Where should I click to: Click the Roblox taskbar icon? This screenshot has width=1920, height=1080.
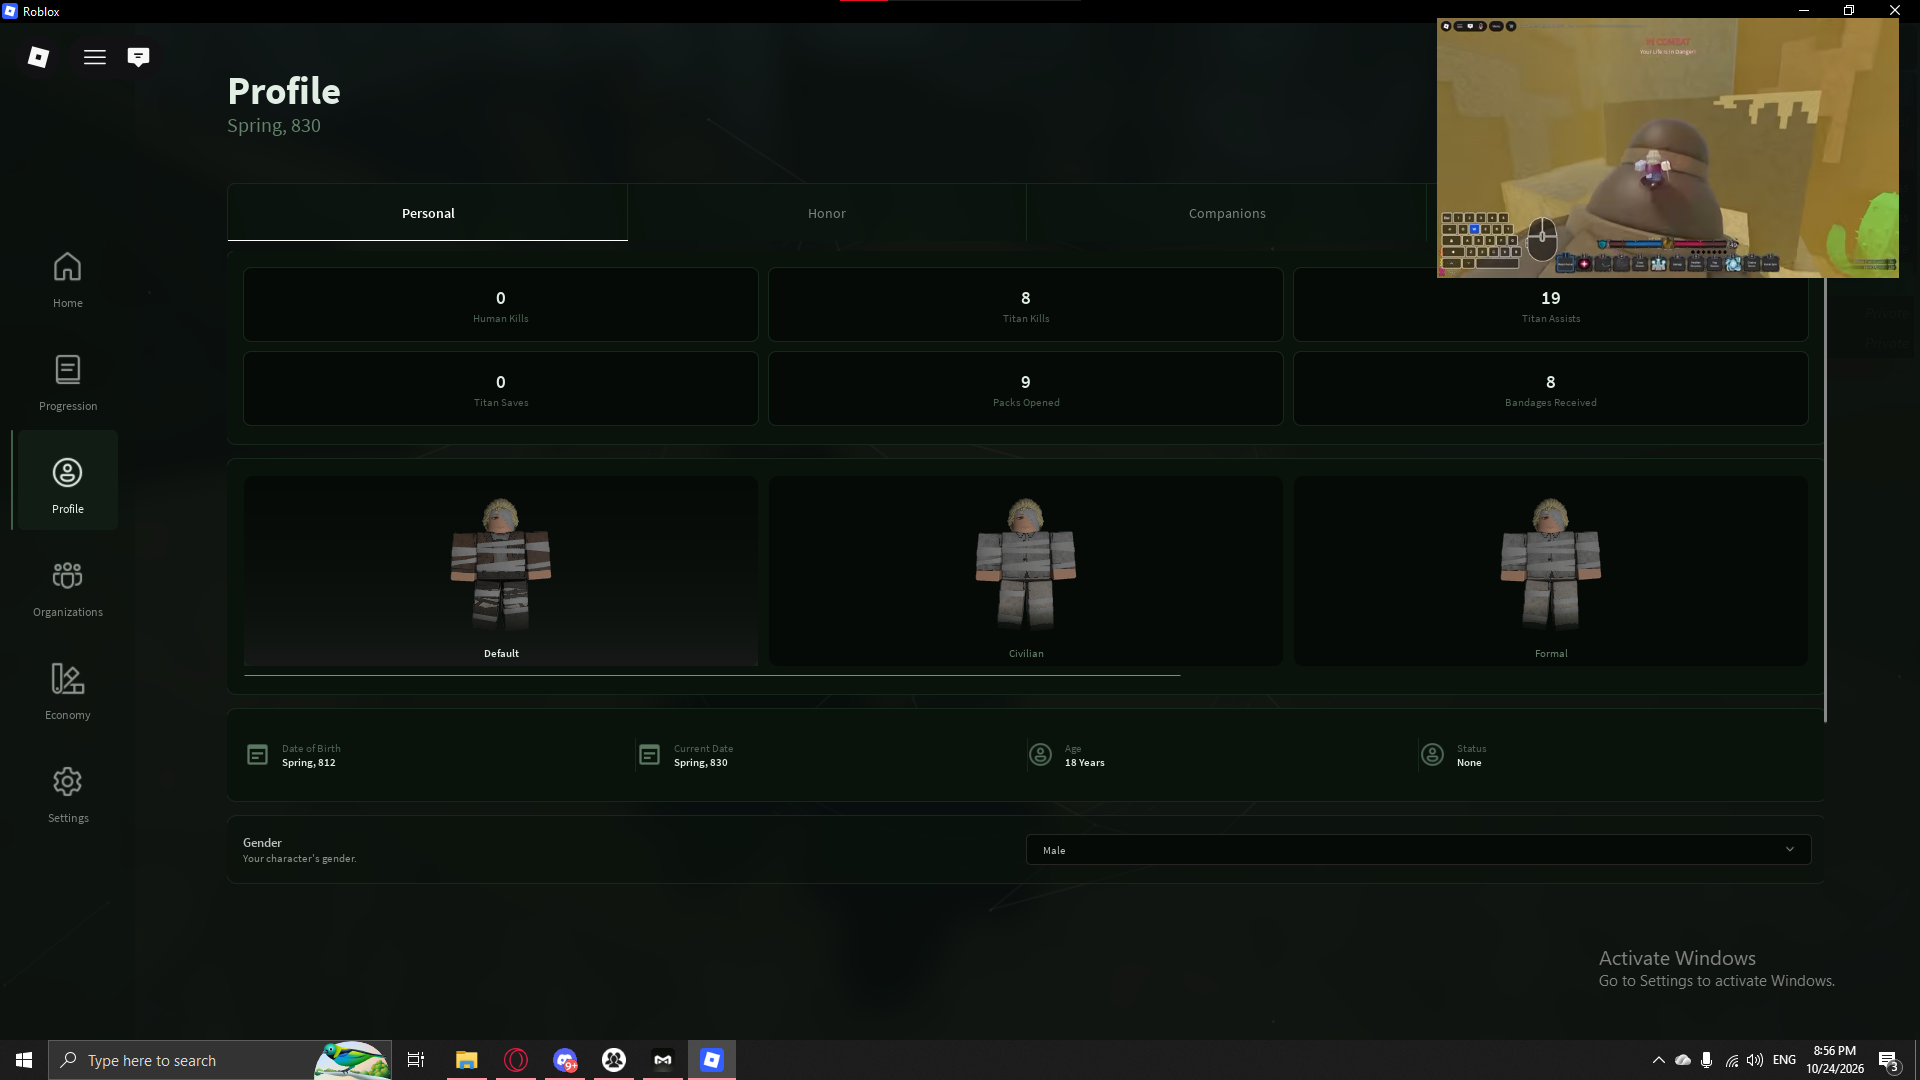[712, 1060]
